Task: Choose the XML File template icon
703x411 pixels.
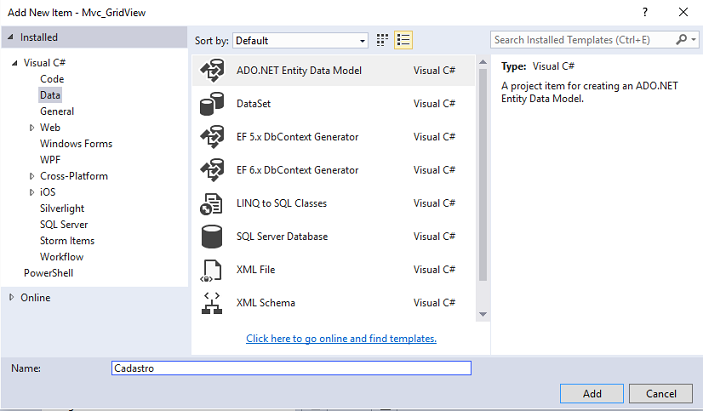Action: pos(211,270)
